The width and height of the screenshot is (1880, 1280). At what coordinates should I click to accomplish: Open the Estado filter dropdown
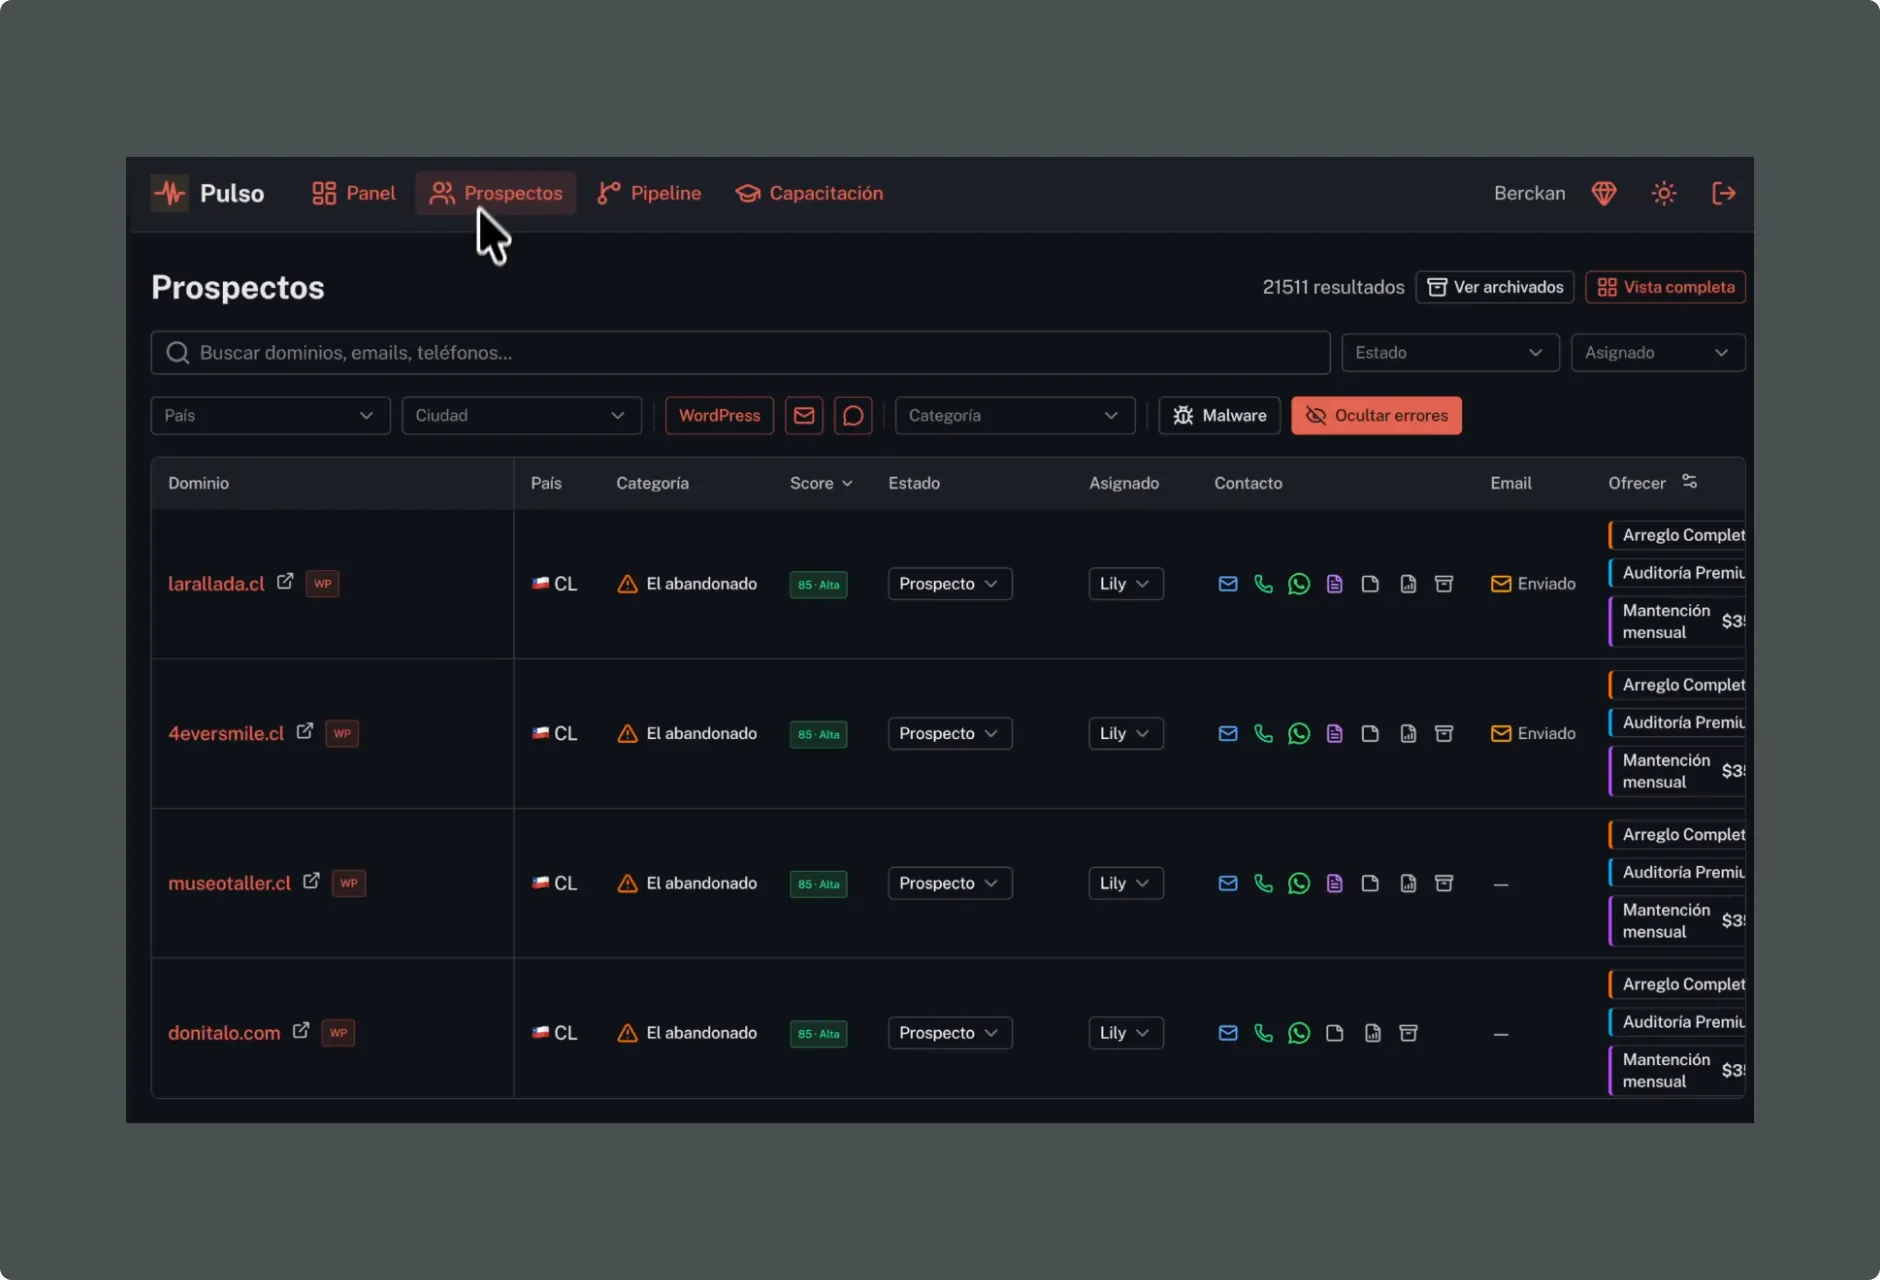1450,353
